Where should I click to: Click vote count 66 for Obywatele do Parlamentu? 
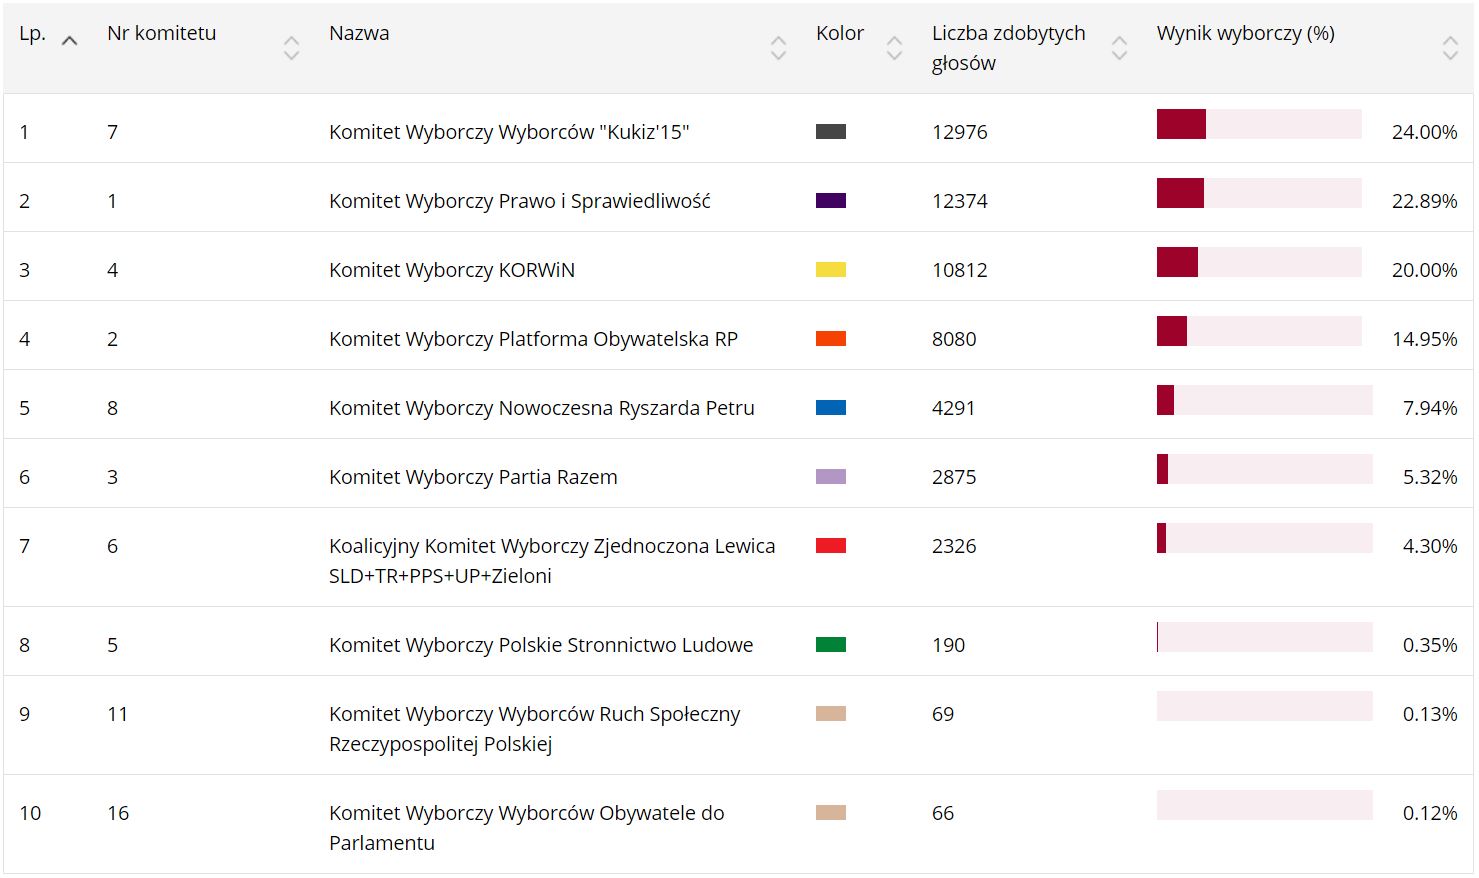(943, 813)
